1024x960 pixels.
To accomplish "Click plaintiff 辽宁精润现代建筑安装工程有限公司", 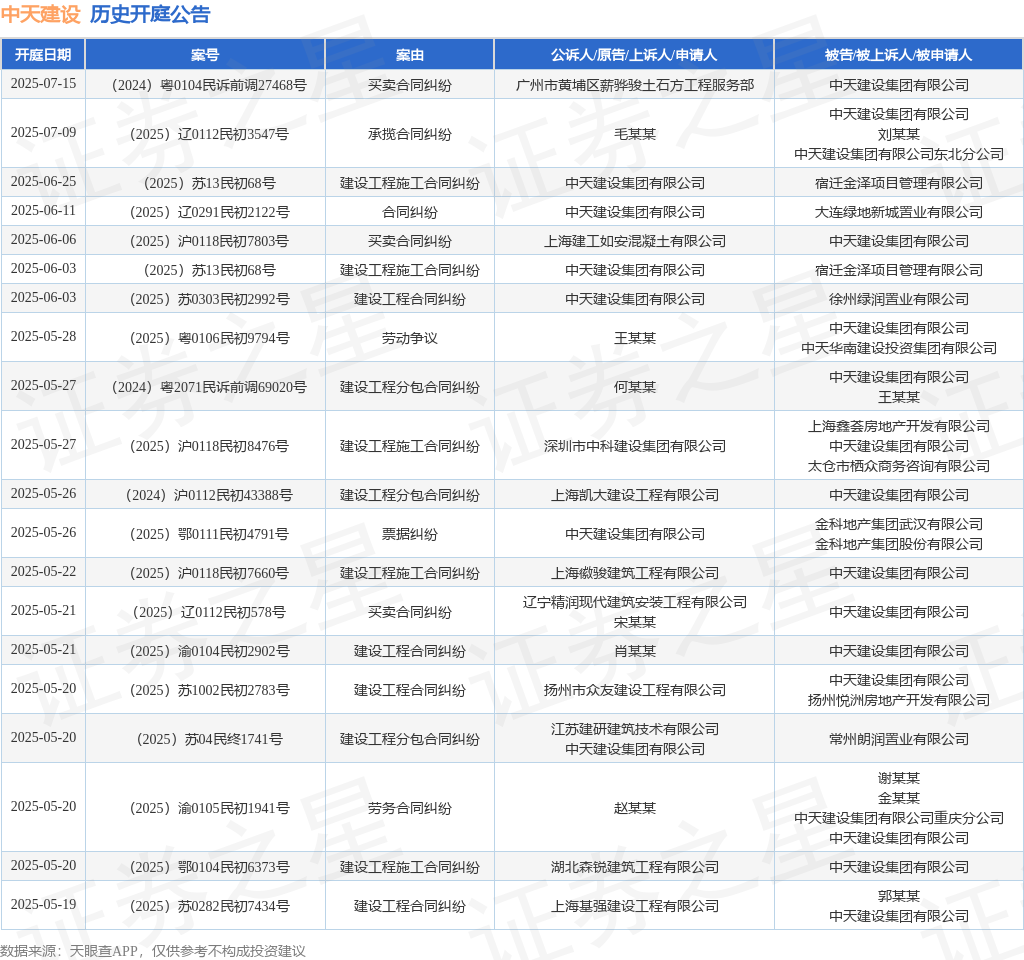I will 635,602.
